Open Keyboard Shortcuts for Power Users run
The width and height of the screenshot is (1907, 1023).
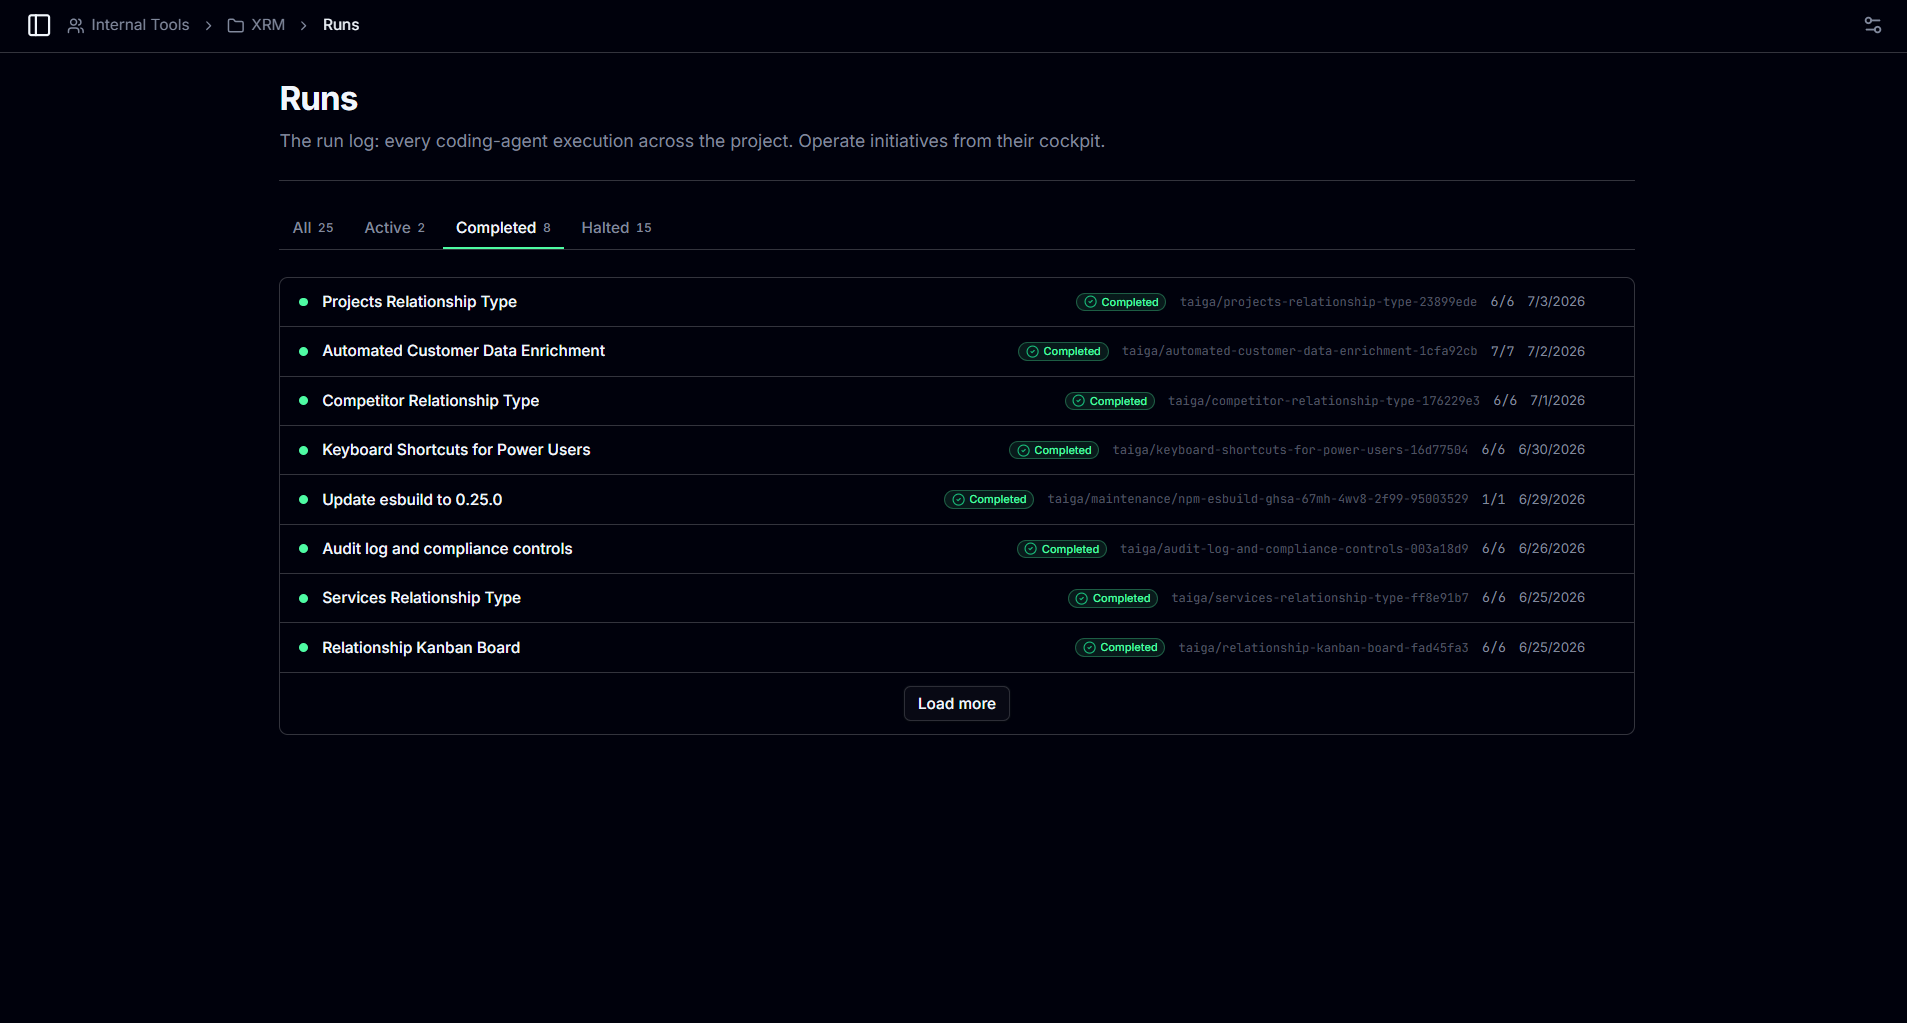coord(957,450)
